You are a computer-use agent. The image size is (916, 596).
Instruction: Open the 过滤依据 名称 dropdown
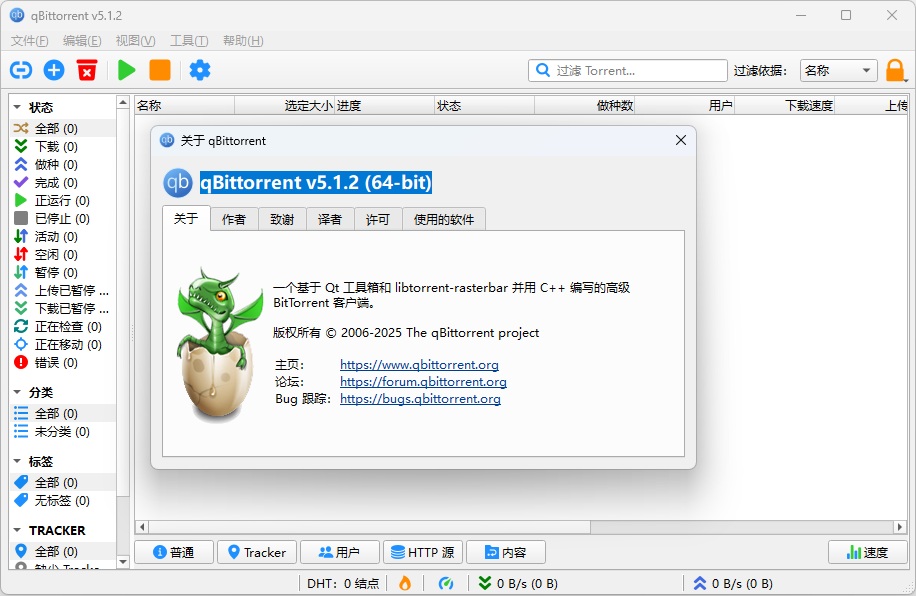pos(838,71)
